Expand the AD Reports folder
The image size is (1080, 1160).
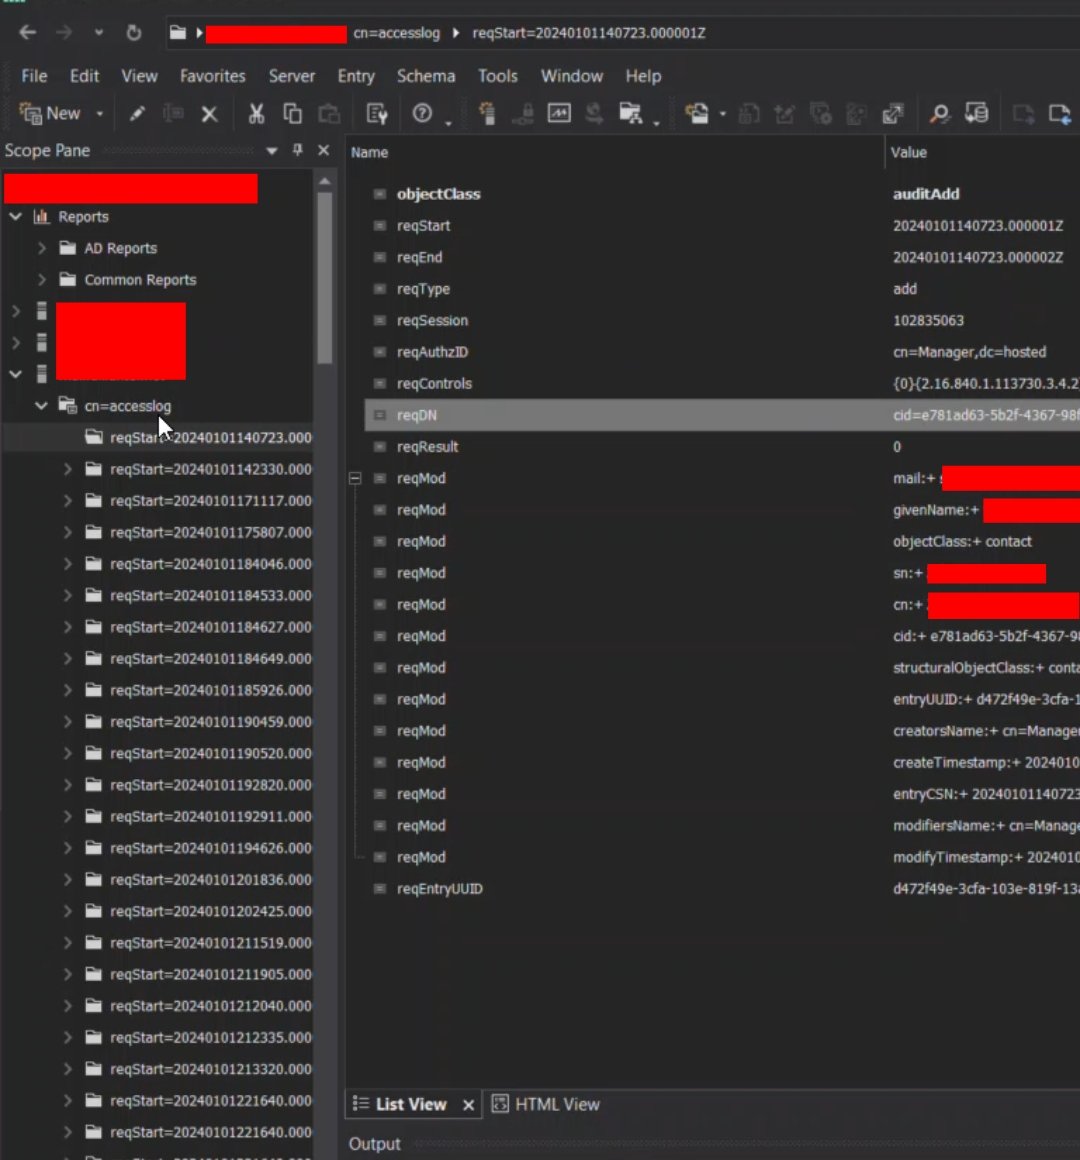(x=41, y=248)
